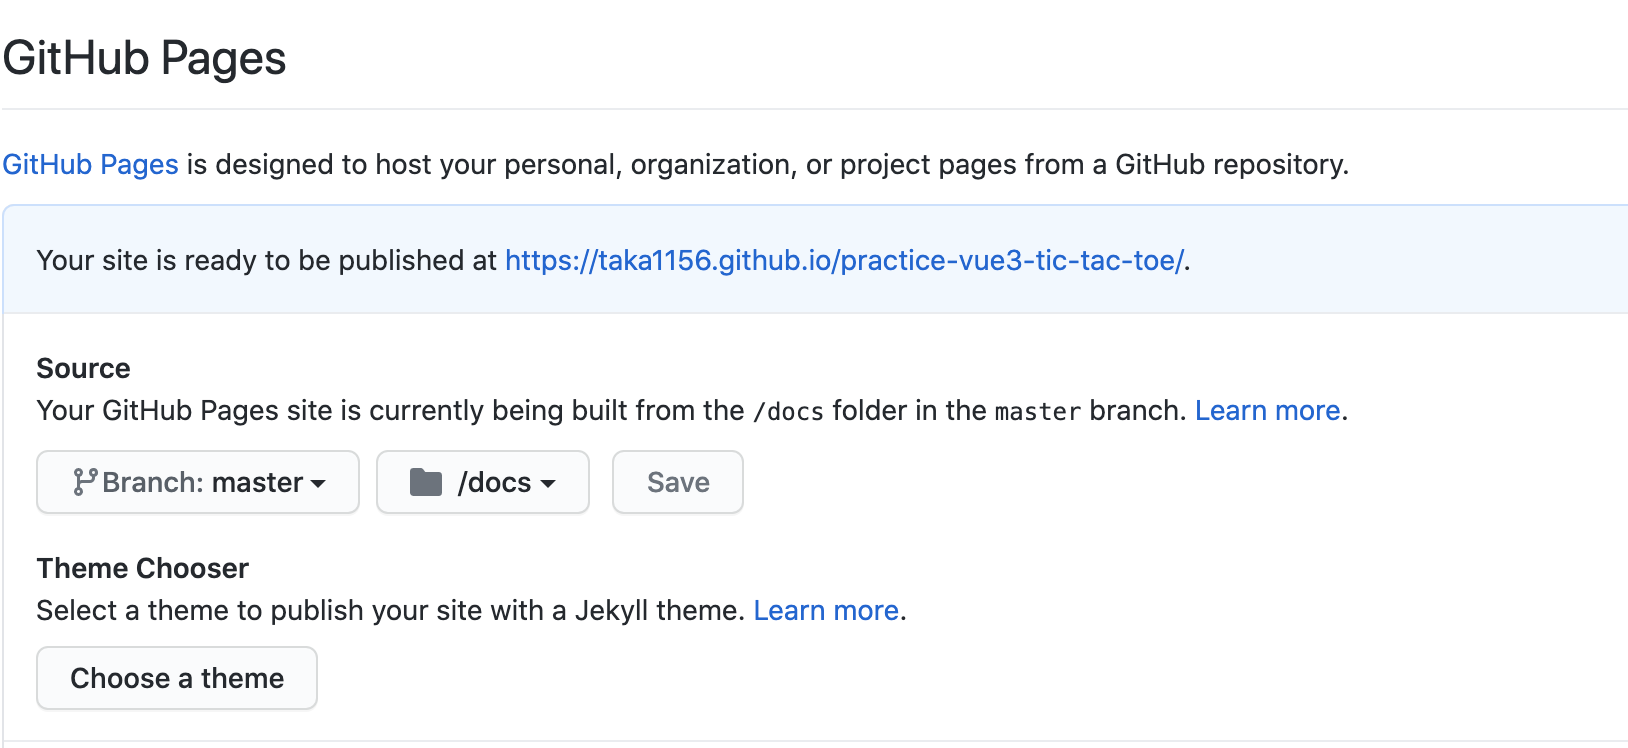1628x748 pixels.
Task: Click the inline 'master' code text
Action: point(1038,411)
